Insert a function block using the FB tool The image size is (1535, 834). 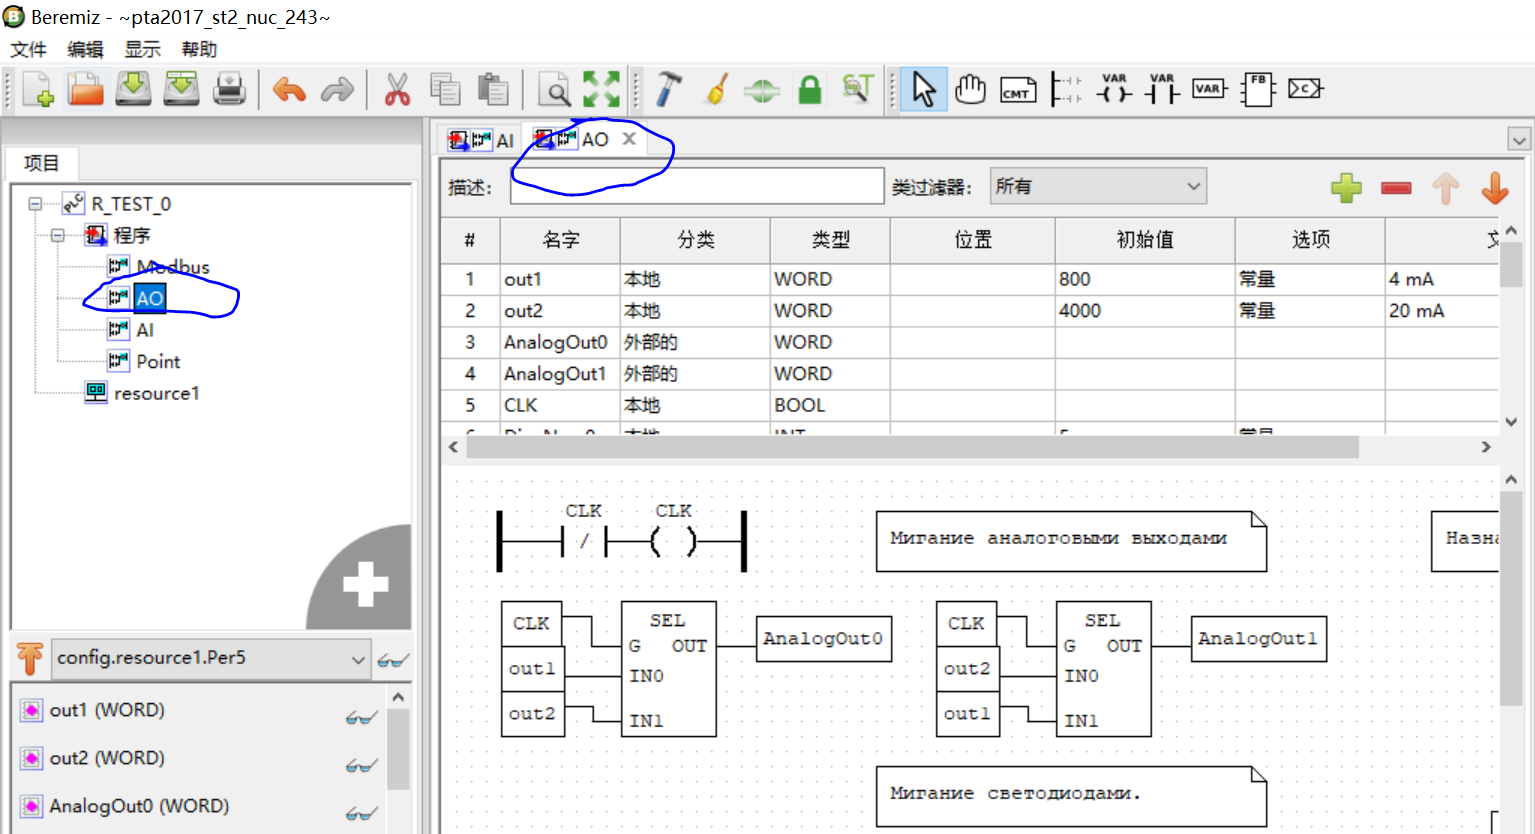click(1257, 88)
